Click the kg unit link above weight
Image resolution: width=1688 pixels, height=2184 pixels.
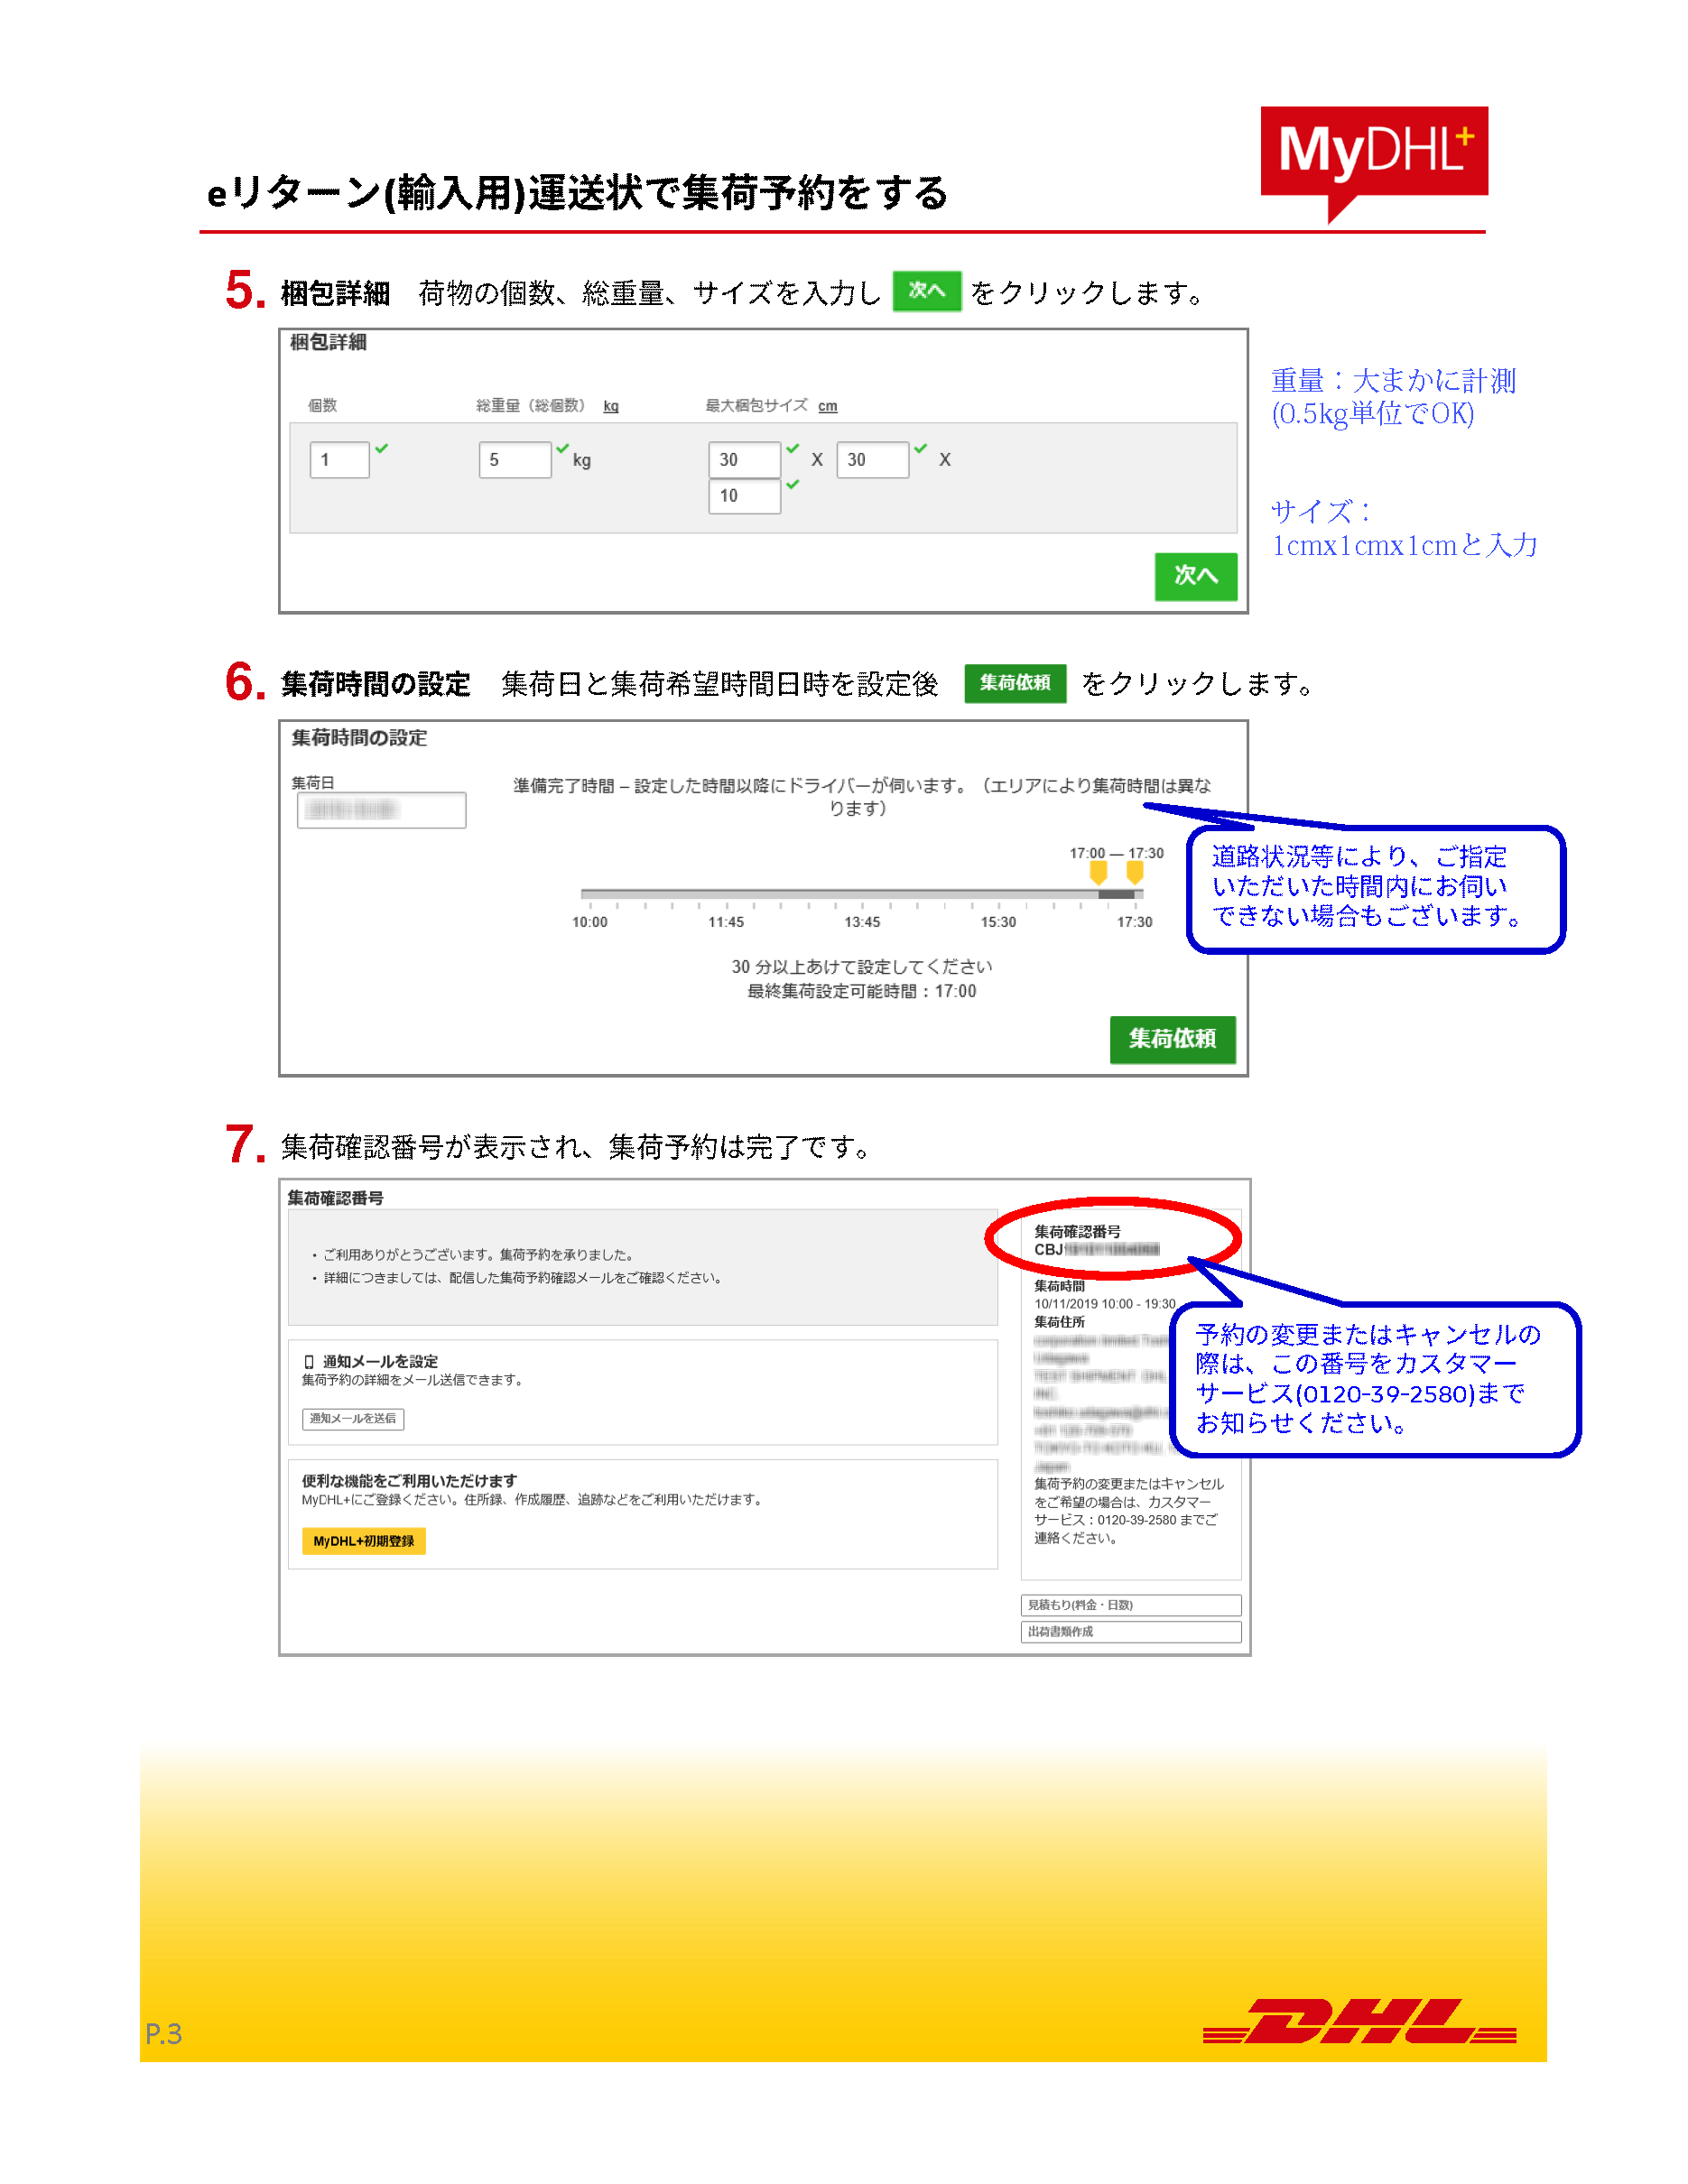click(610, 406)
